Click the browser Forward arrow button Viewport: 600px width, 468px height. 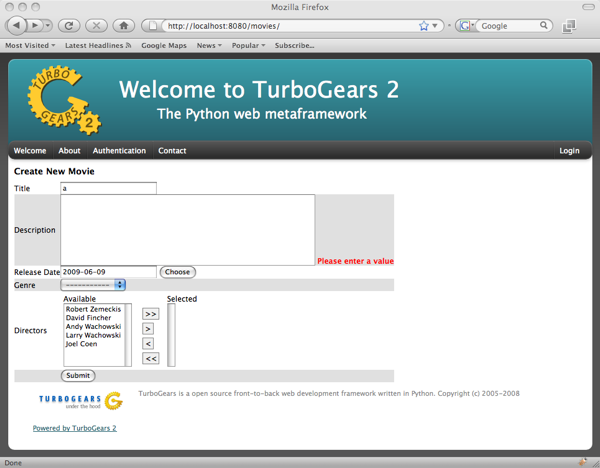[x=35, y=26]
